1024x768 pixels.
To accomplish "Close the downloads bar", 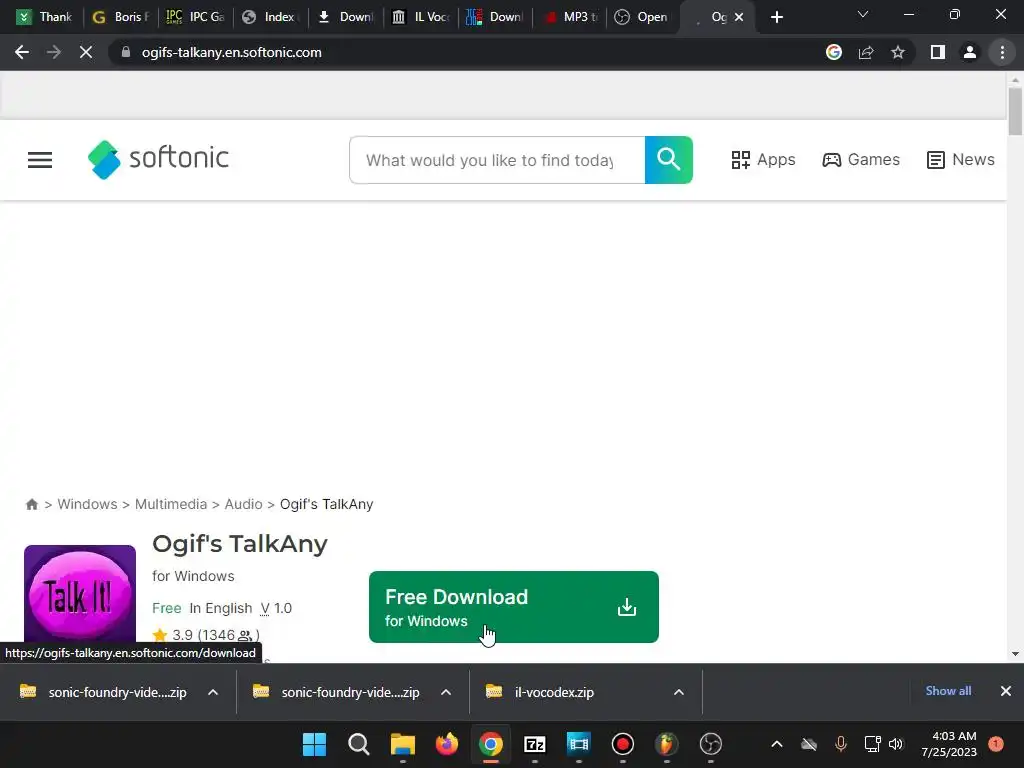I will tap(1006, 691).
